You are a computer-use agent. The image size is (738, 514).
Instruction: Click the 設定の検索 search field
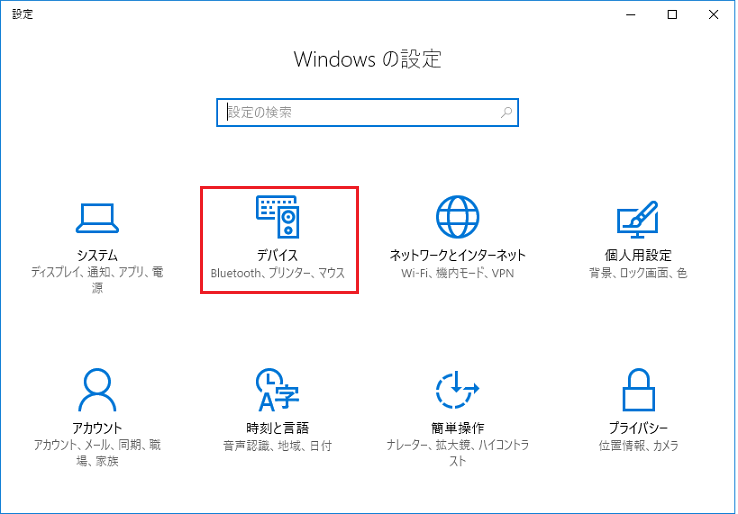click(x=368, y=112)
